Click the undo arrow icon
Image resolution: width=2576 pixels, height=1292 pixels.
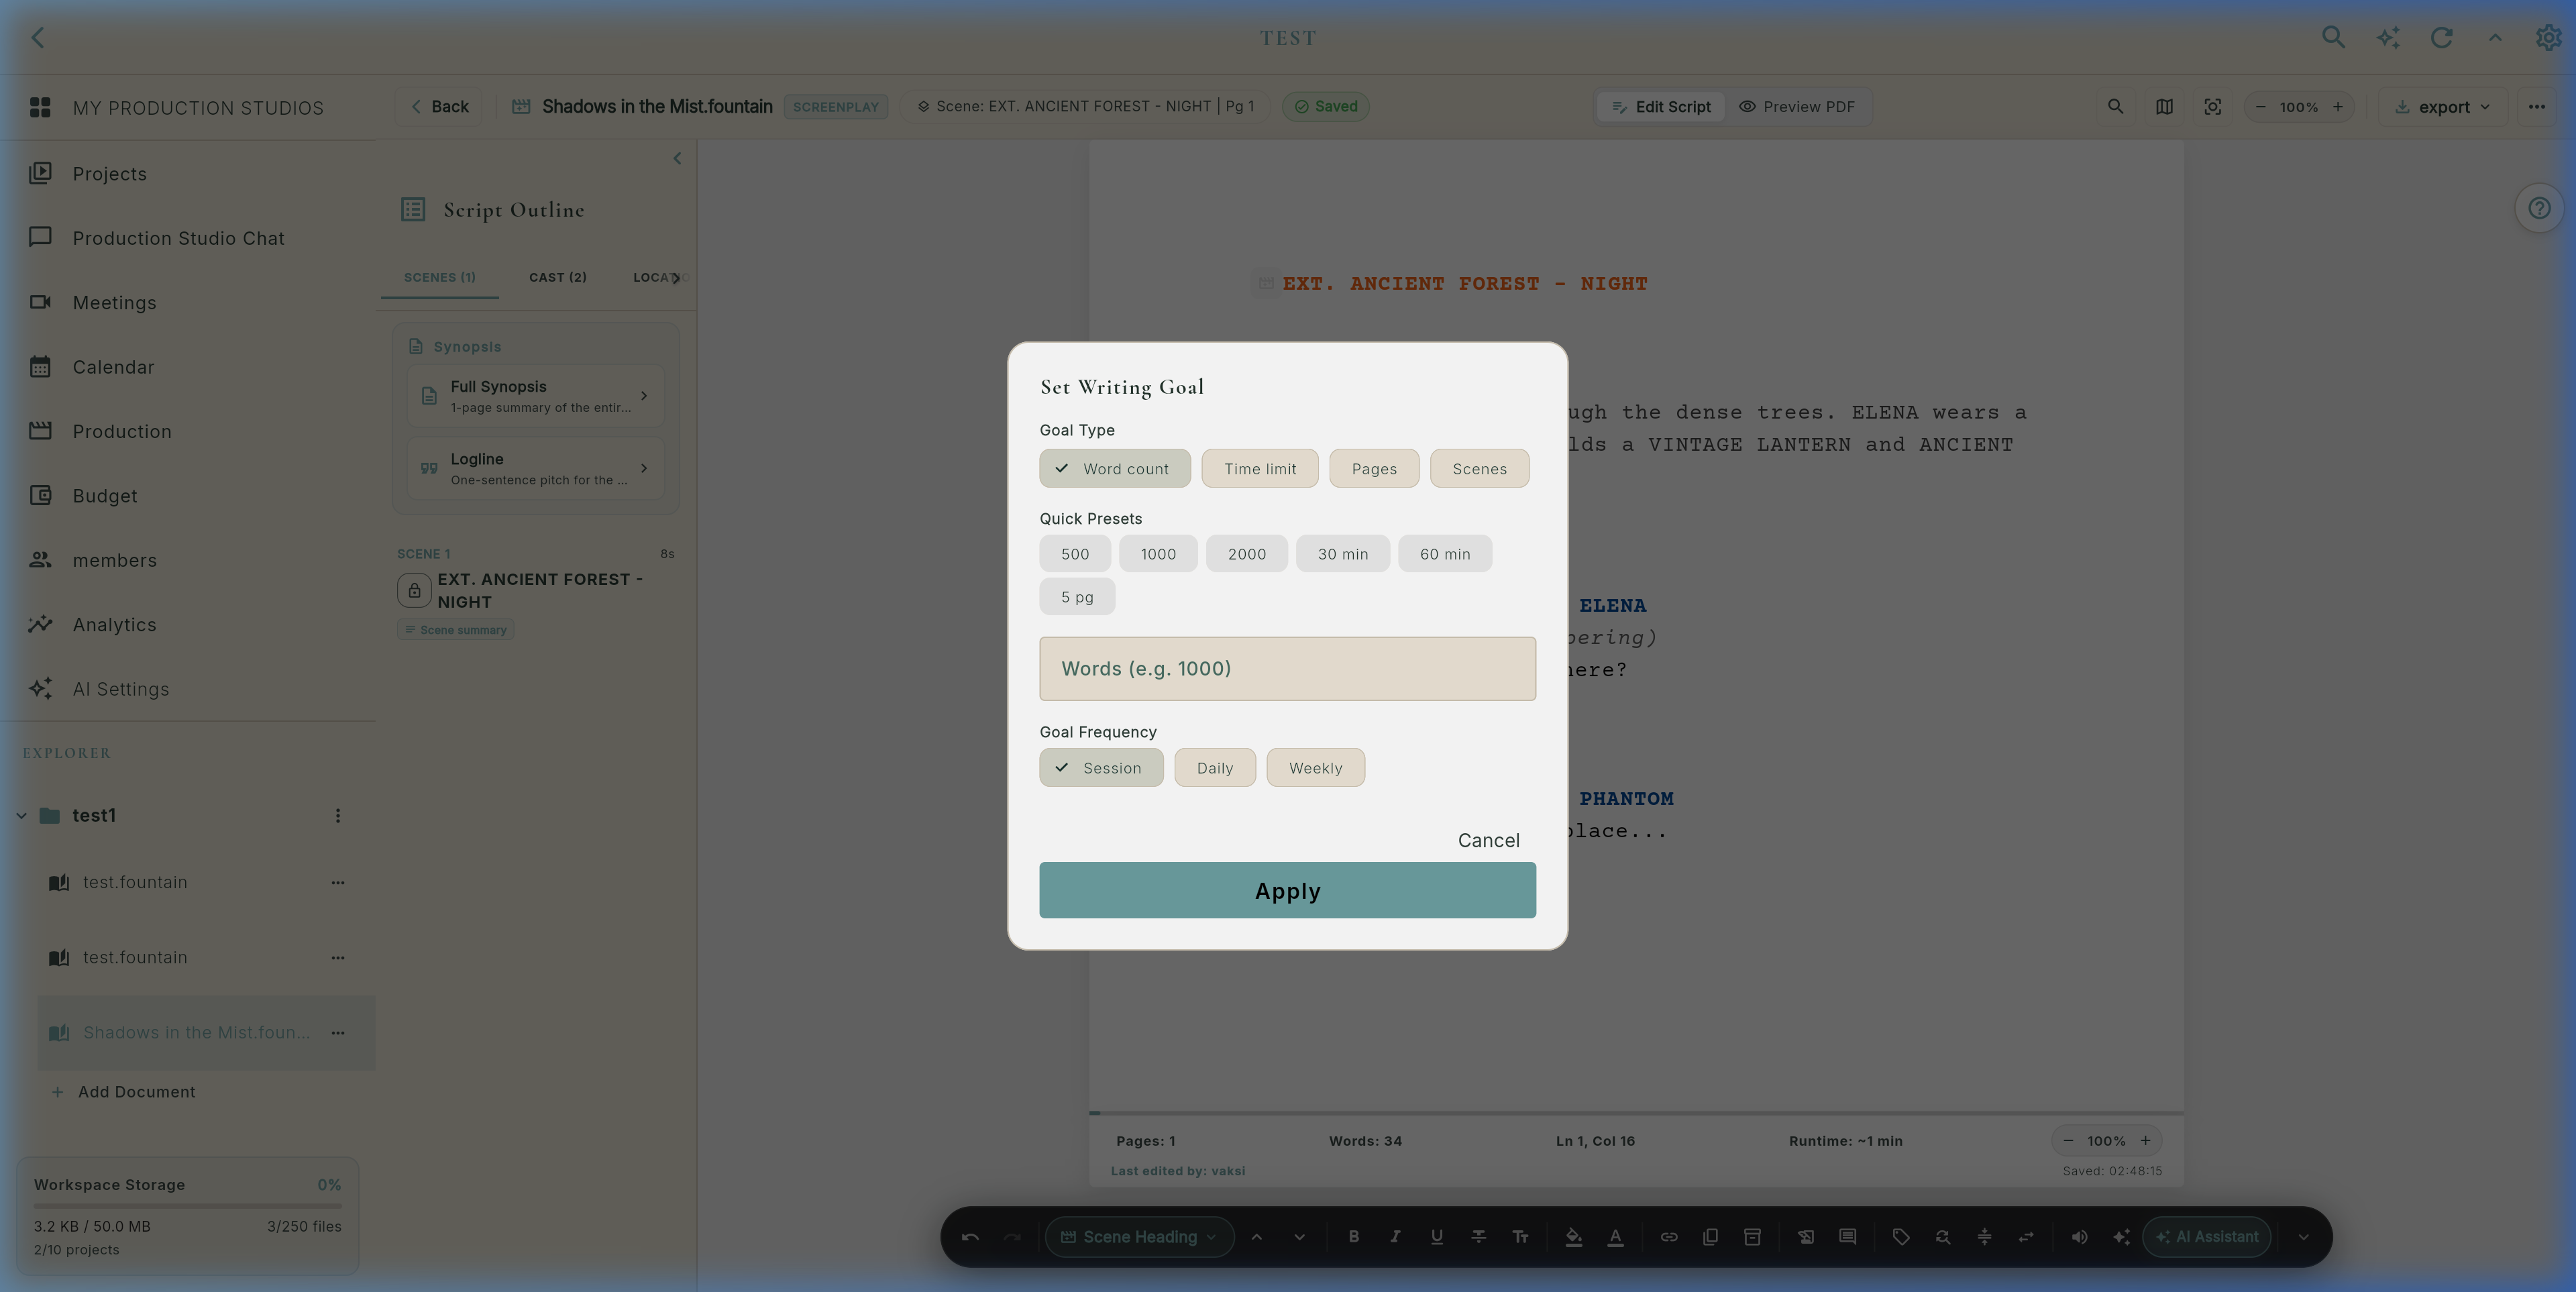click(970, 1237)
